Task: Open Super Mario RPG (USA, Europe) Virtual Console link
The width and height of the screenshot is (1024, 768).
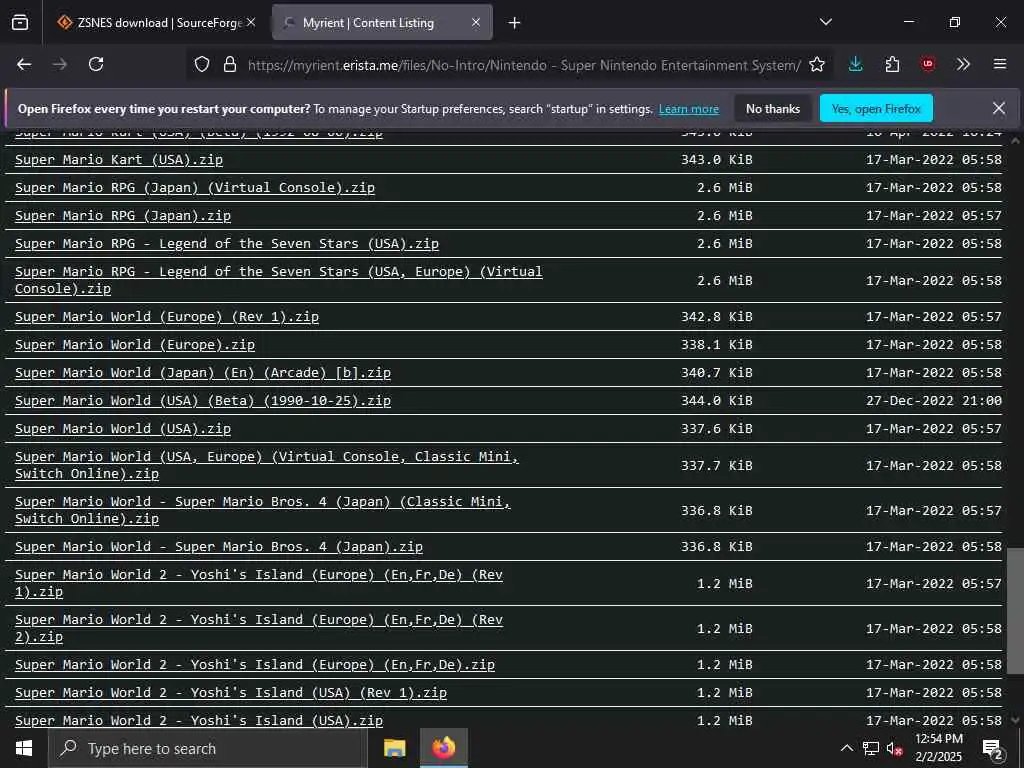Action: (278, 280)
